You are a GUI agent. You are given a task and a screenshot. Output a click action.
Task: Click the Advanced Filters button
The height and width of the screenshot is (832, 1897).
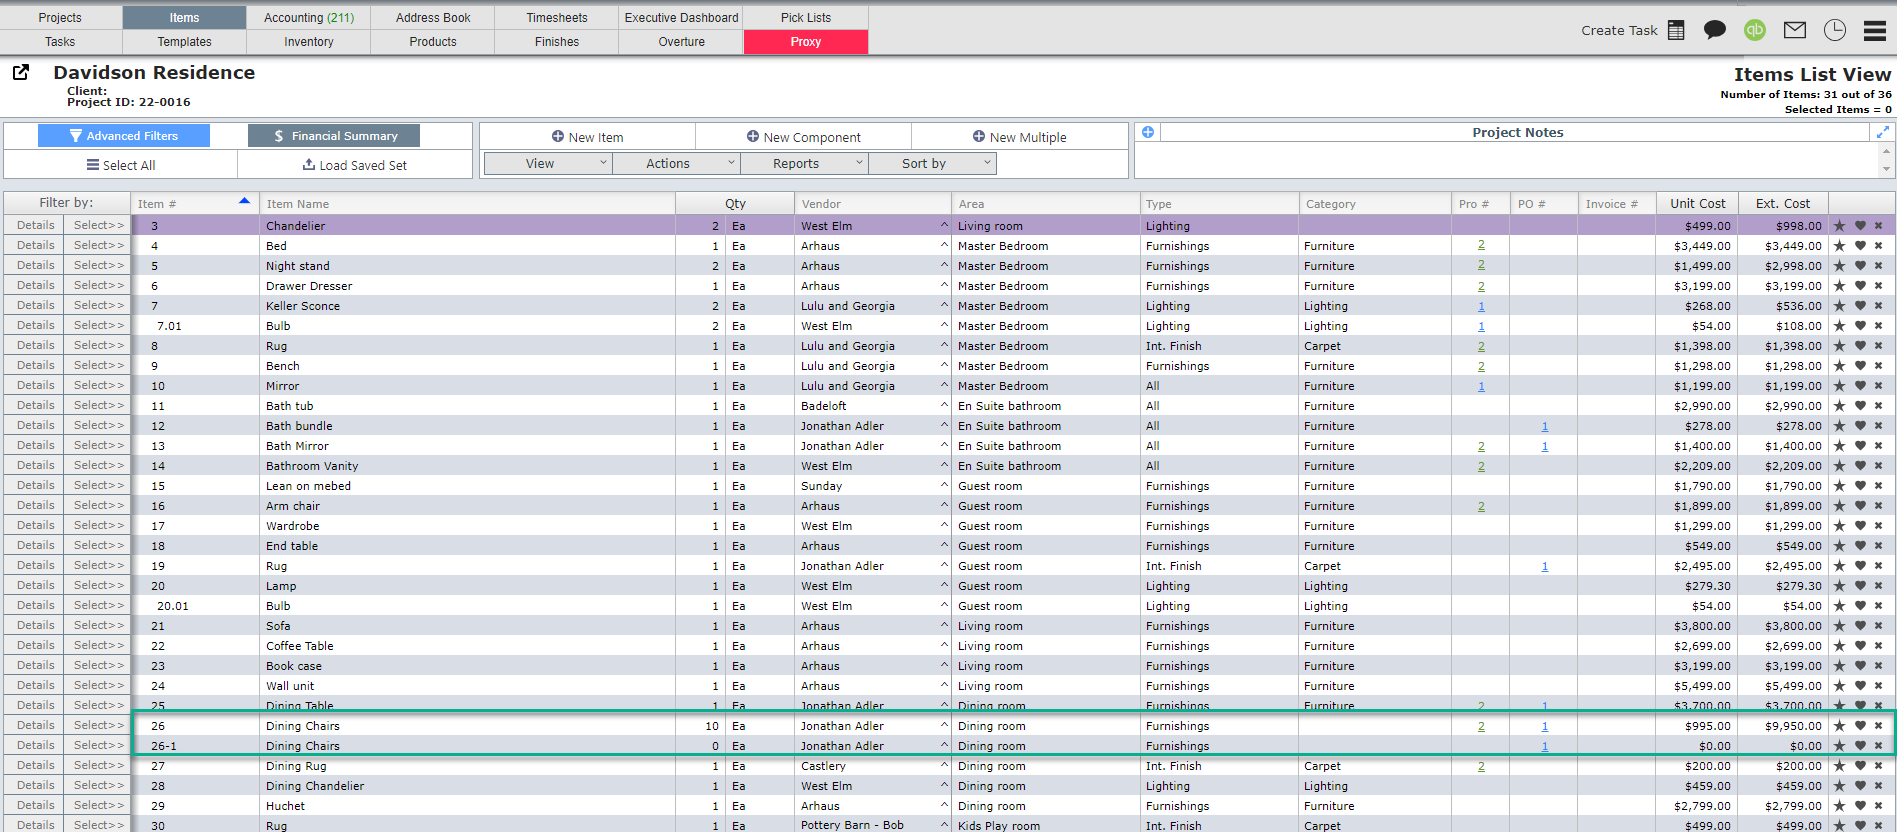point(124,135)
